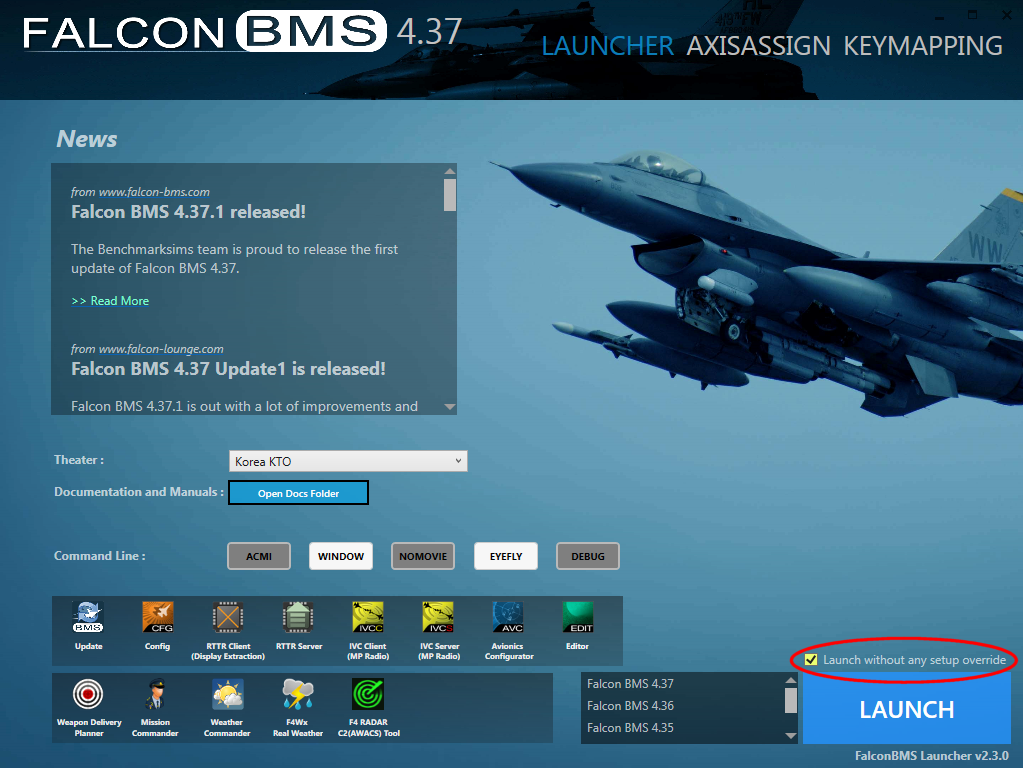Toggle the DEBUG command line option
This screenshot has width=1023, height=768.
point(587,556)
